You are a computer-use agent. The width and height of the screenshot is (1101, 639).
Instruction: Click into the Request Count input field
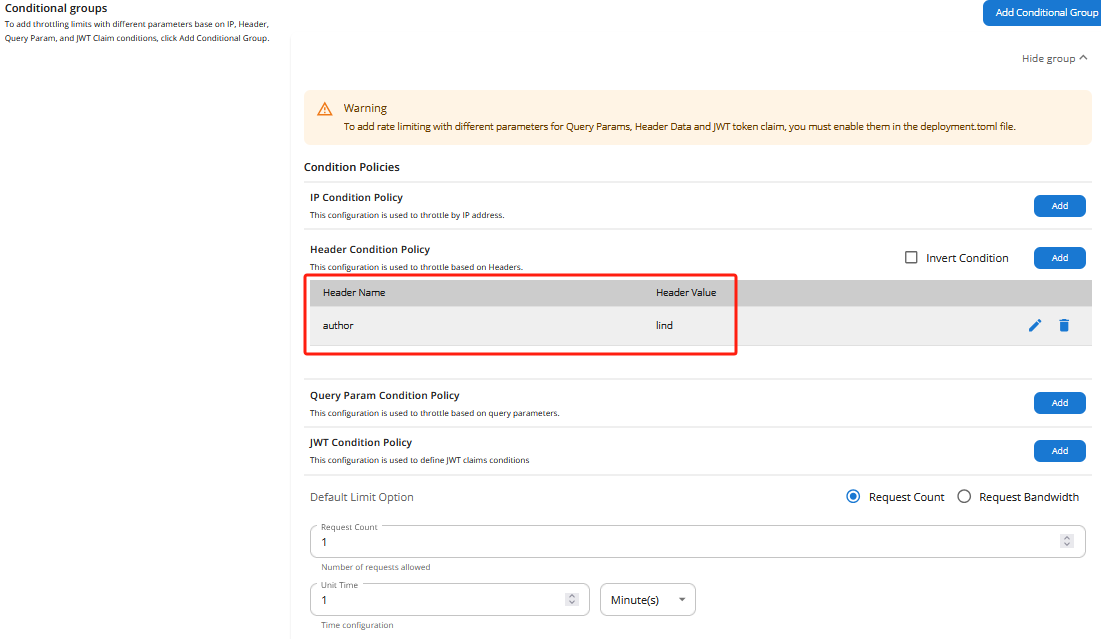(x=680, y=541)
